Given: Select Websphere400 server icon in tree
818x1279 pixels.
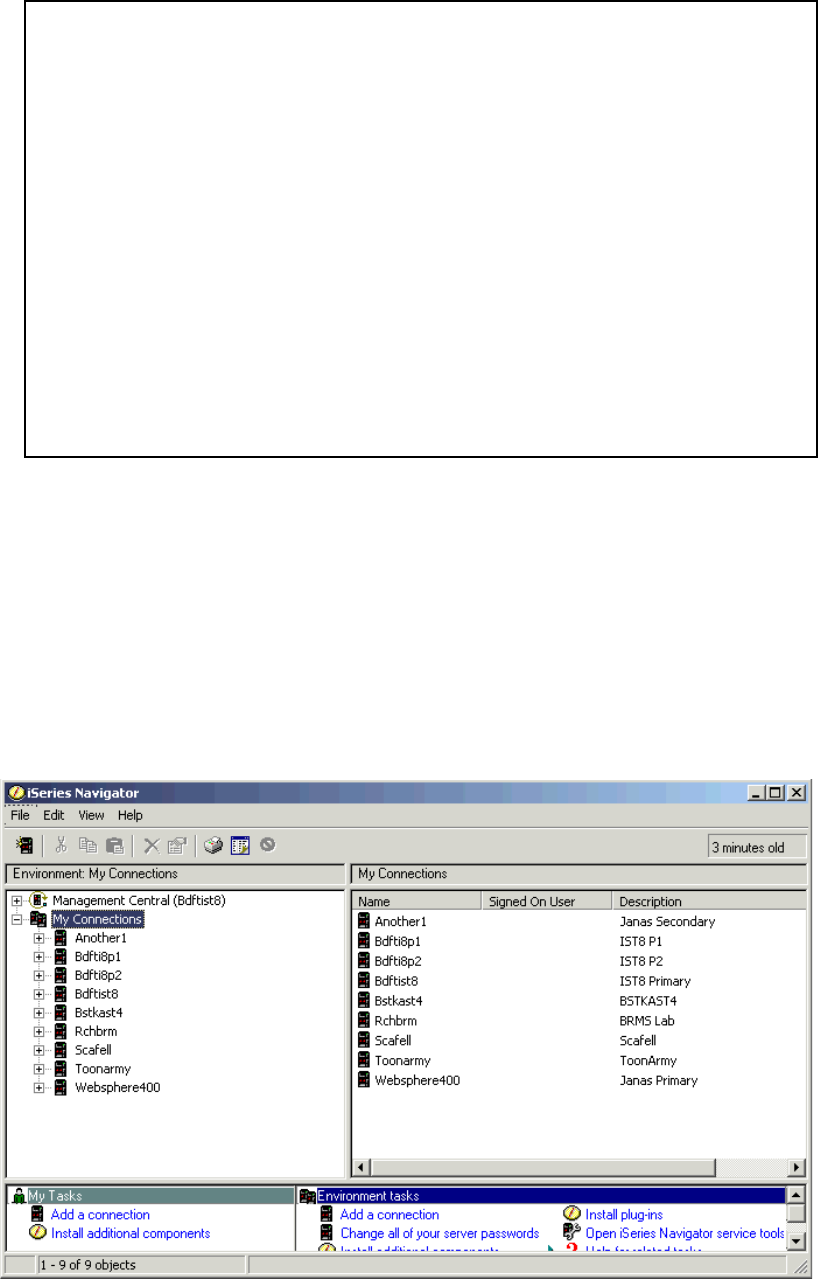Looking at the screenshot, I should coord(61,1087).
